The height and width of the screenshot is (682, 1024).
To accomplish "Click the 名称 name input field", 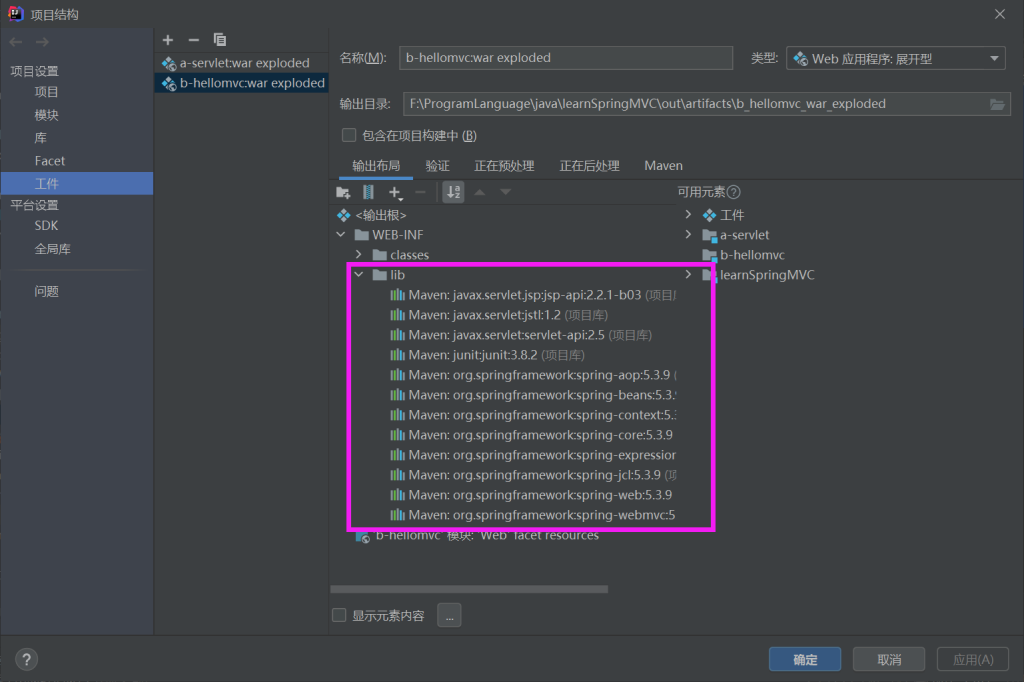I will coord(566,58).
